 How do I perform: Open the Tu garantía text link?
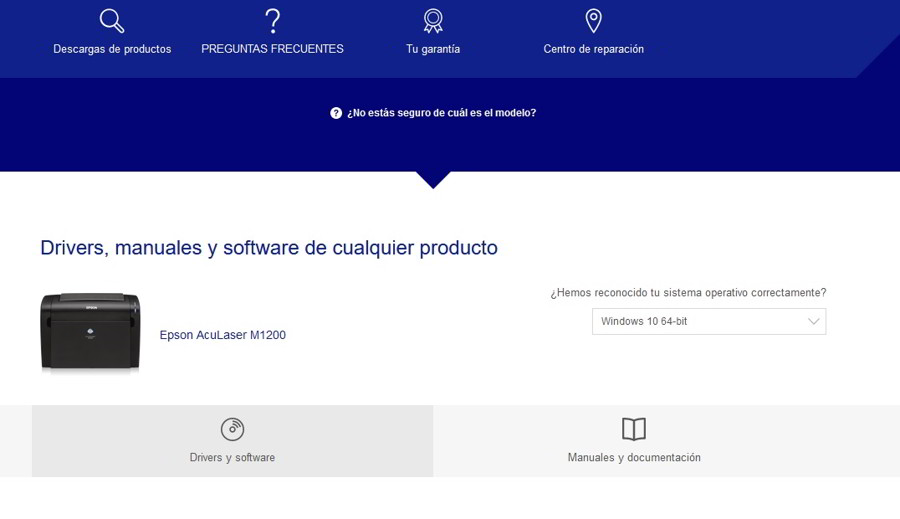pos(433,49)
